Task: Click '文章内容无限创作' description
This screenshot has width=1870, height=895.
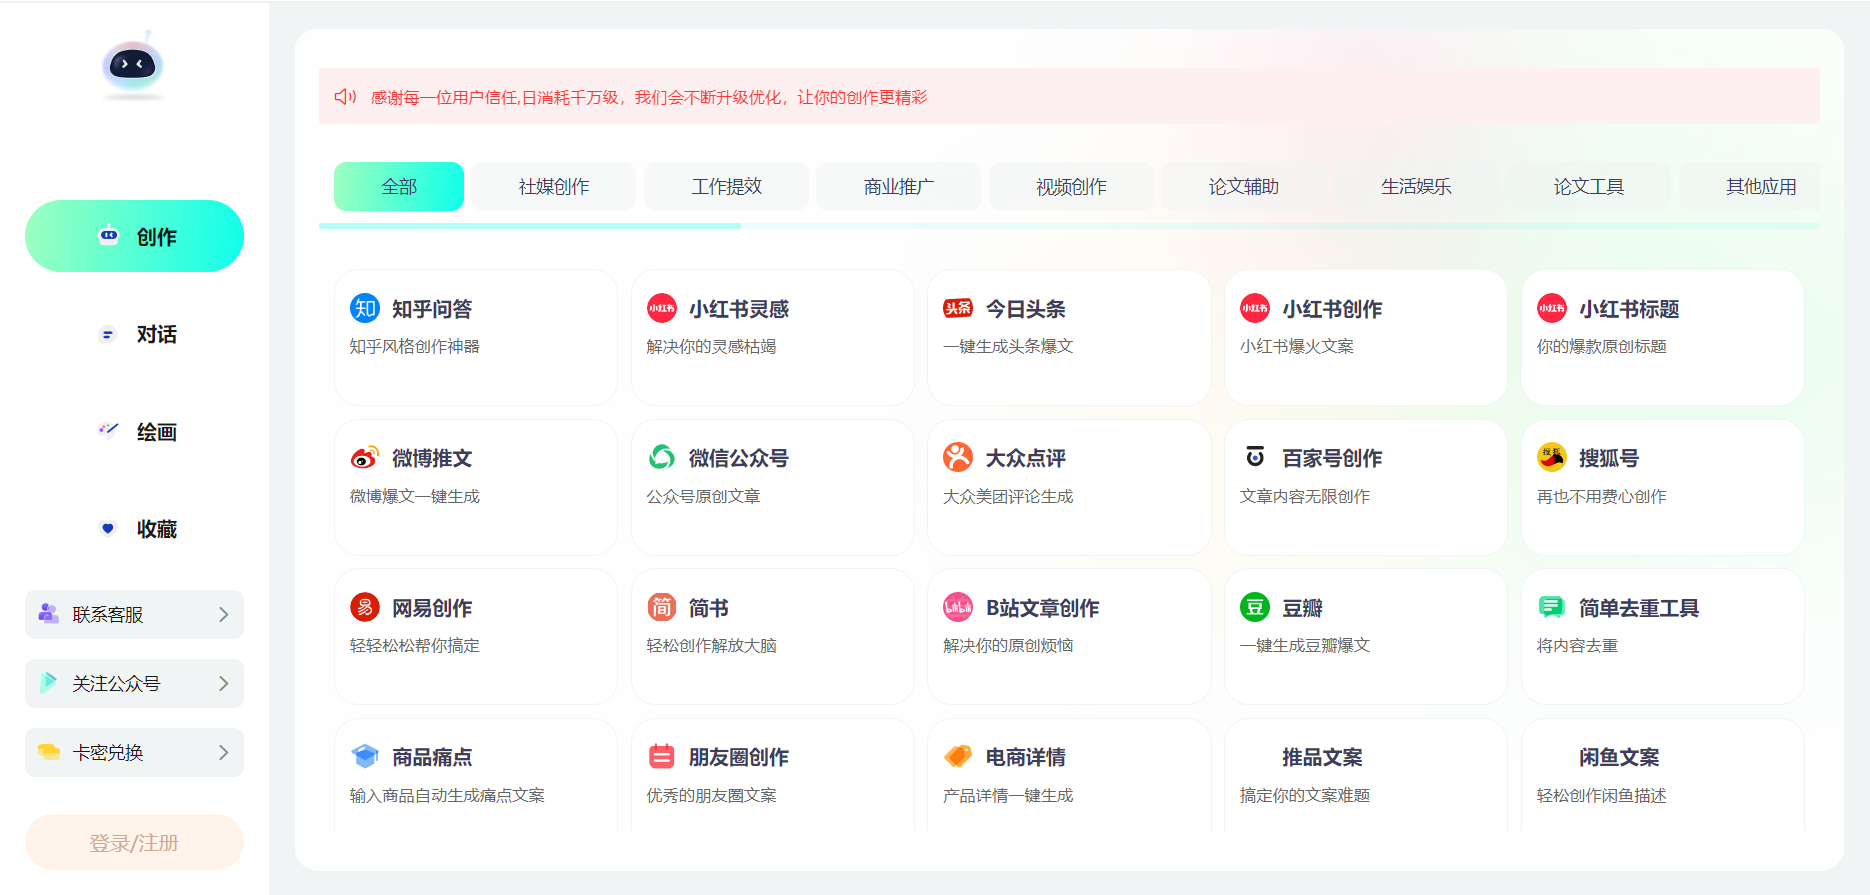Action: pos(1305,496)
